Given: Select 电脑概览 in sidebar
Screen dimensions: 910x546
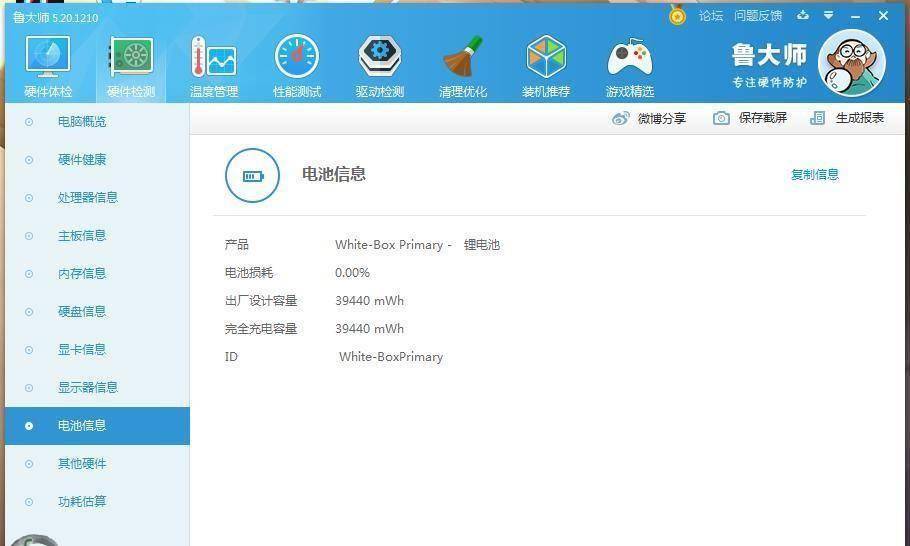Looking at the screenshot, I should coord(97,122).
